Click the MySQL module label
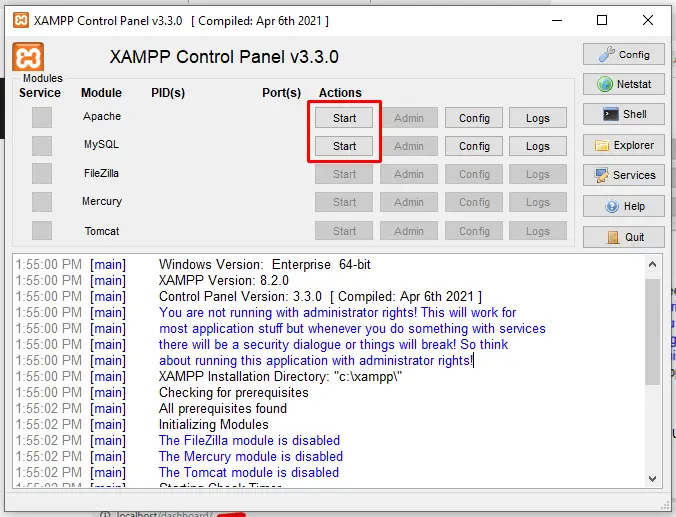The height and width of the screenshot is (517, 676). [101, 144]
